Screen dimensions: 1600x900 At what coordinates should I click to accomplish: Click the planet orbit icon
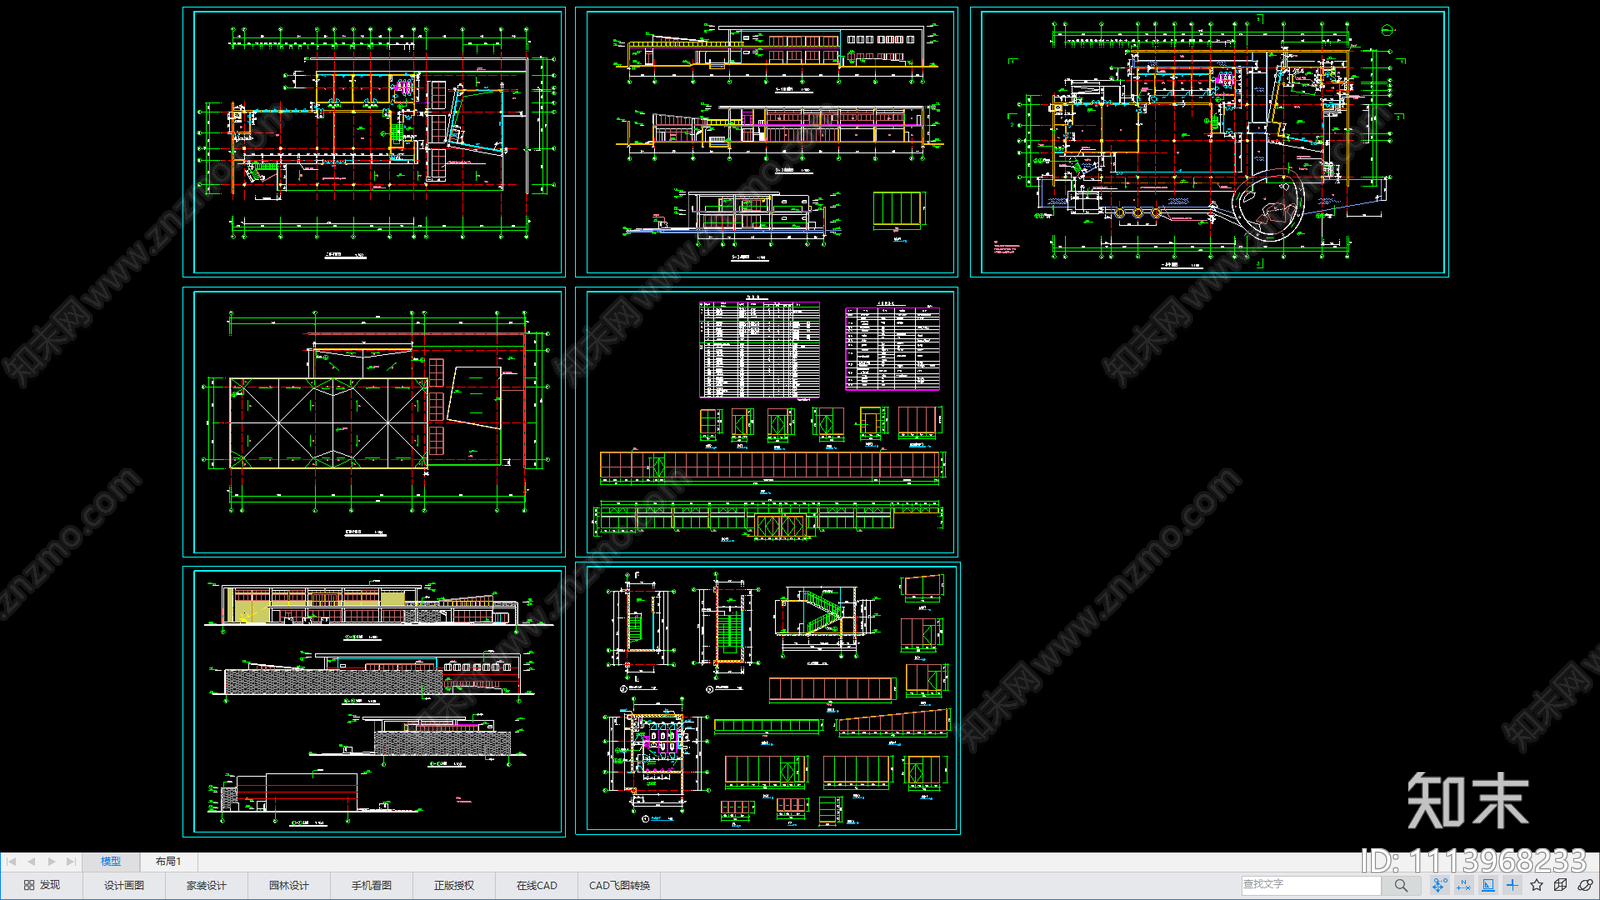[x=1585, y=885]
